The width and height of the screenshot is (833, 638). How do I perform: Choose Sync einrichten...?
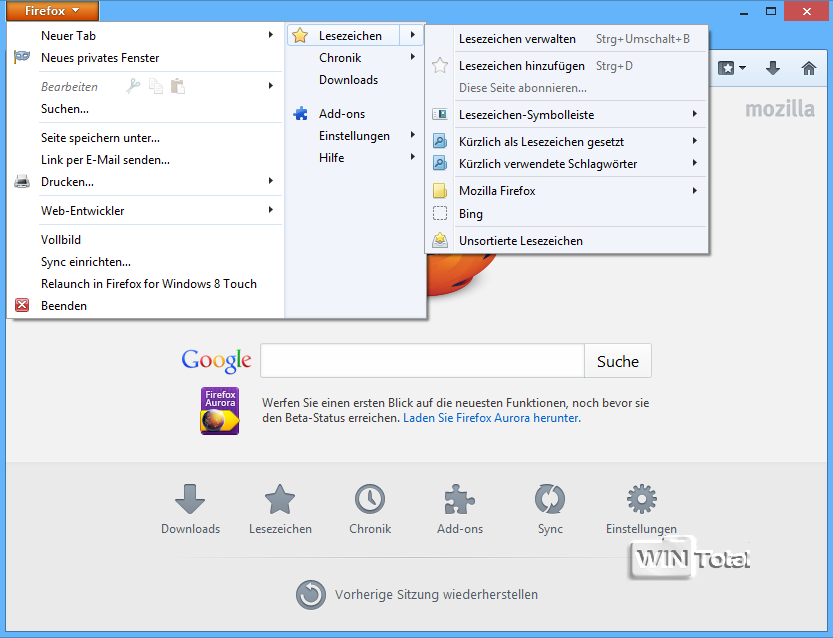tap(86, 262)
